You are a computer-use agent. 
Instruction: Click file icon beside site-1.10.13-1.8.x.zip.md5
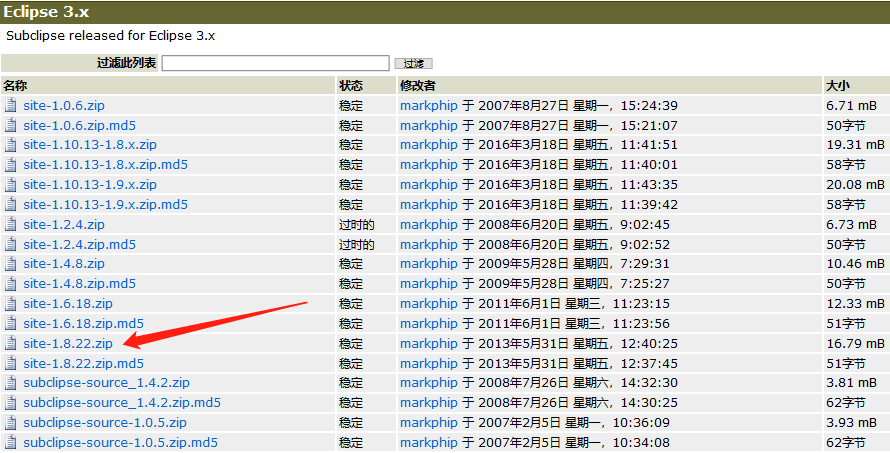[x=11, y=165]
